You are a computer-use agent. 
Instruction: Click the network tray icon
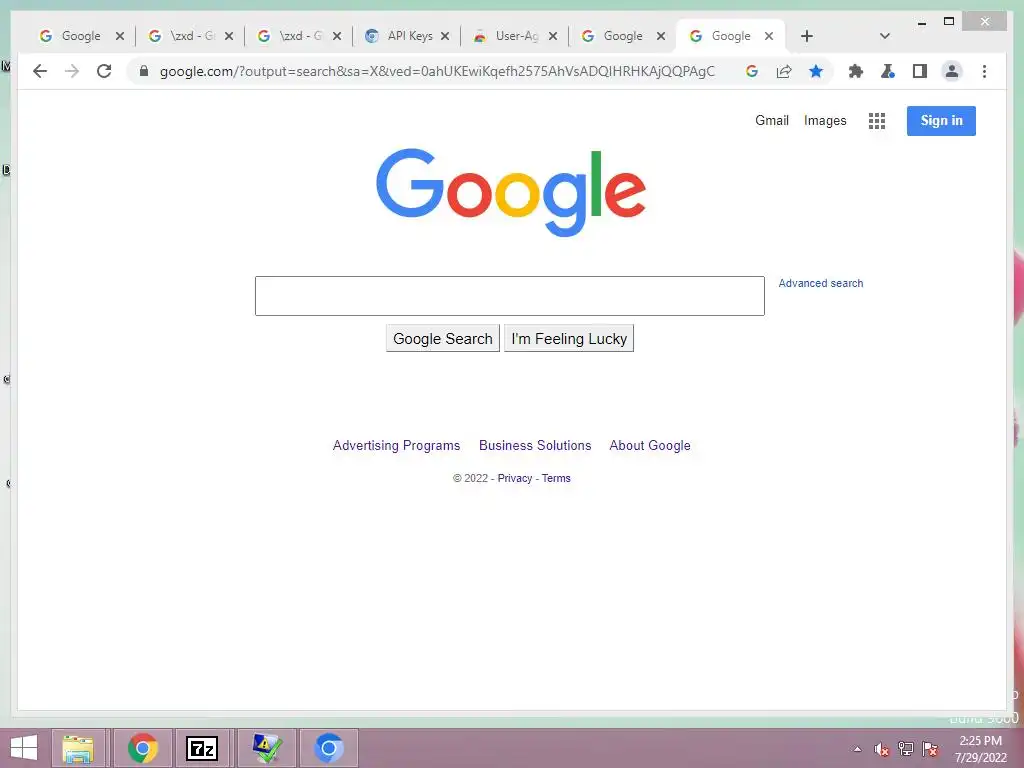[x=906, y=749]
